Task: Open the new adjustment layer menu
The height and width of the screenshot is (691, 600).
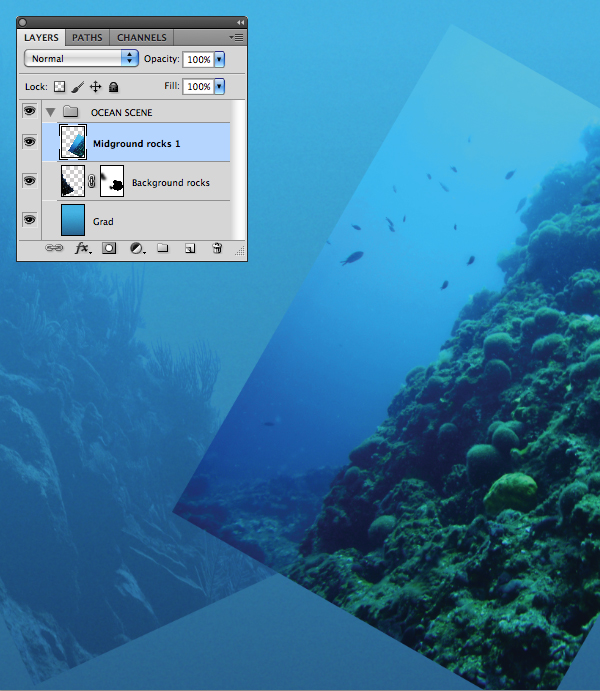Action: point(137,249)
